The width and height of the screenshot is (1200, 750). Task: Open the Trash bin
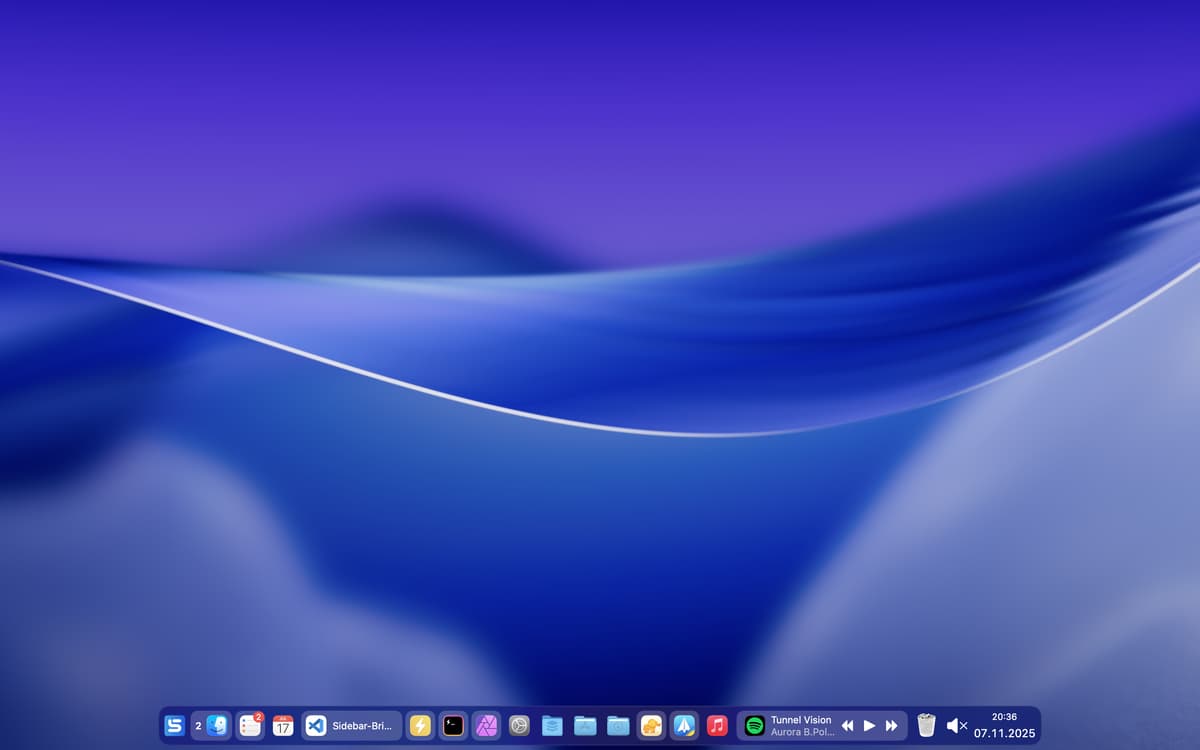pos(926,726)
